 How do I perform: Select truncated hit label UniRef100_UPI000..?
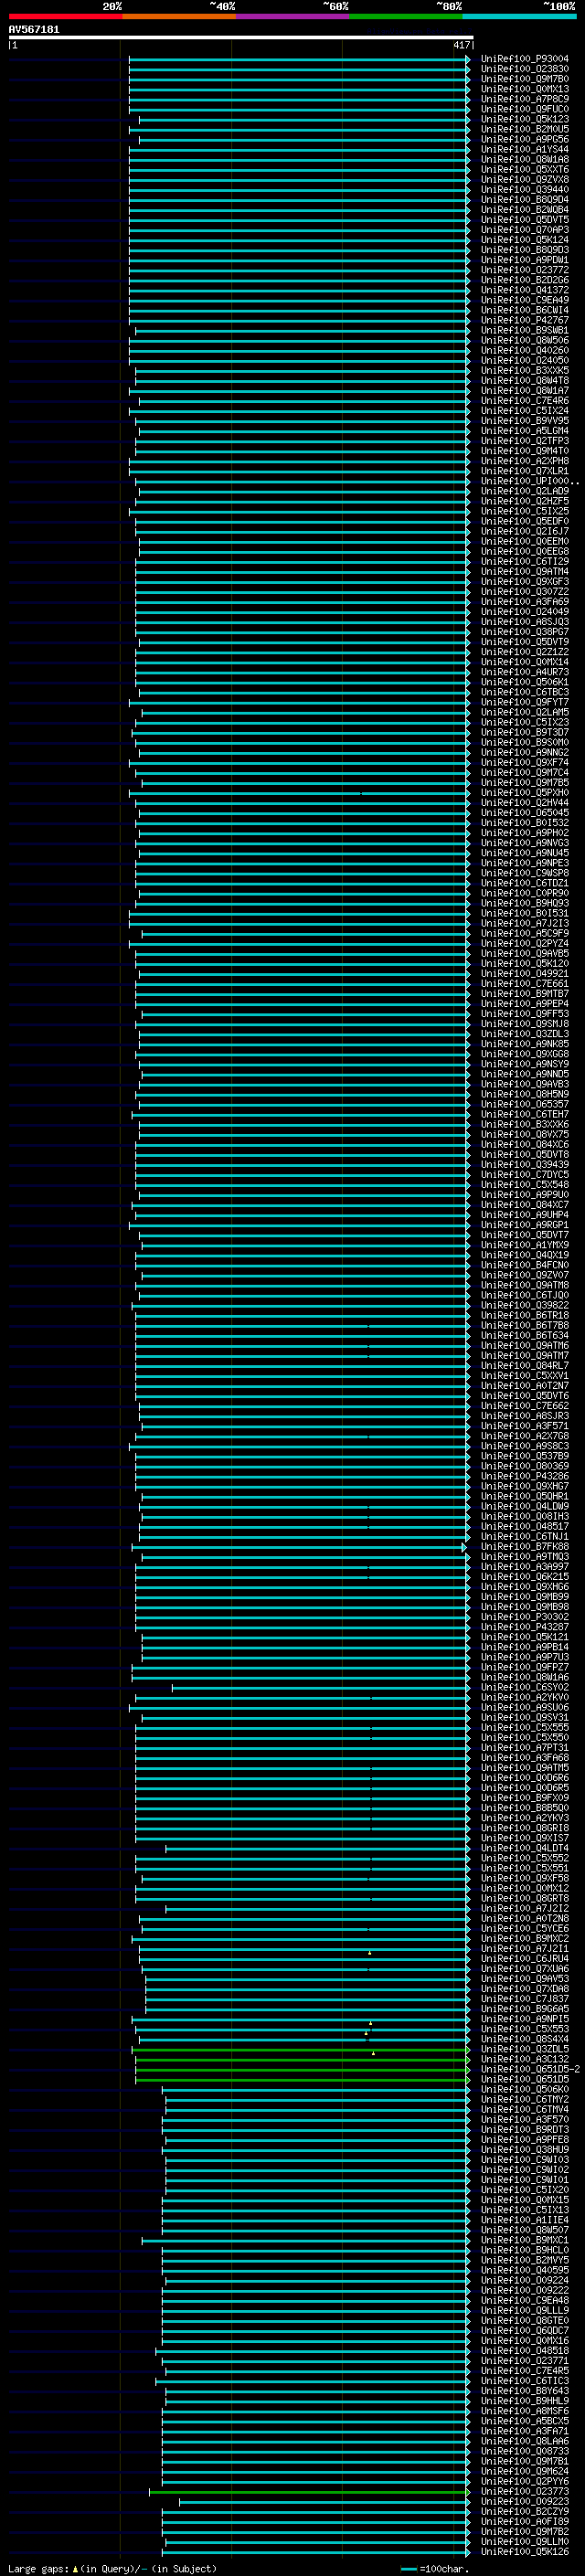(x=529, y=481)
